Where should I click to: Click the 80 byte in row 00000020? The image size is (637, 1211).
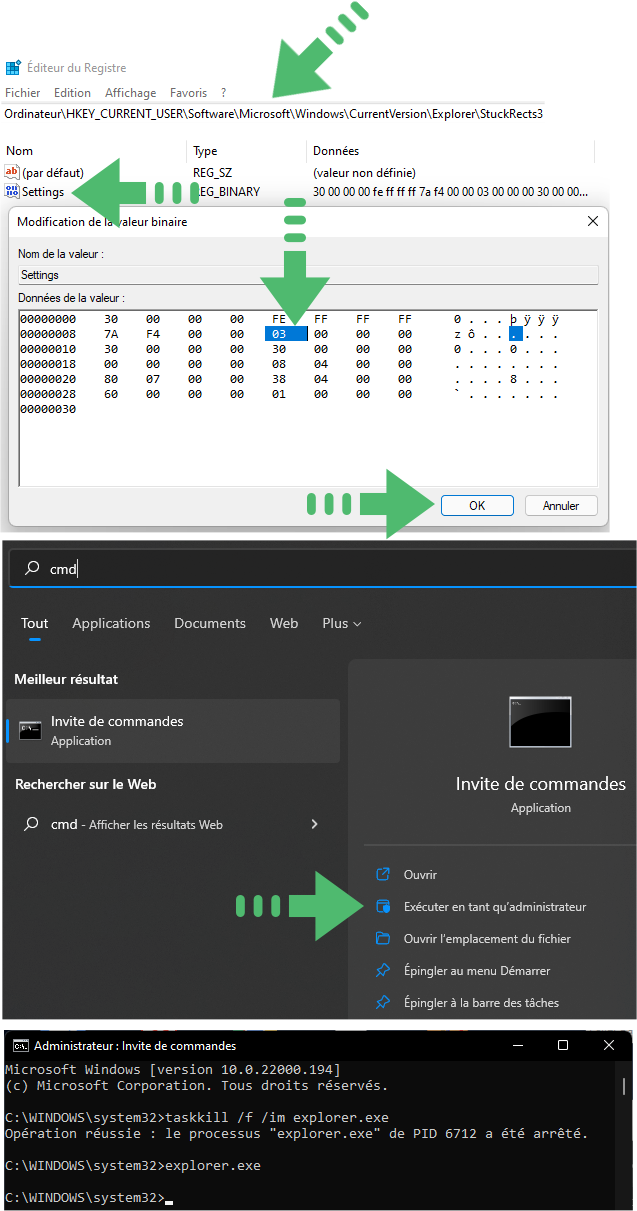click(x=111, y=379)
